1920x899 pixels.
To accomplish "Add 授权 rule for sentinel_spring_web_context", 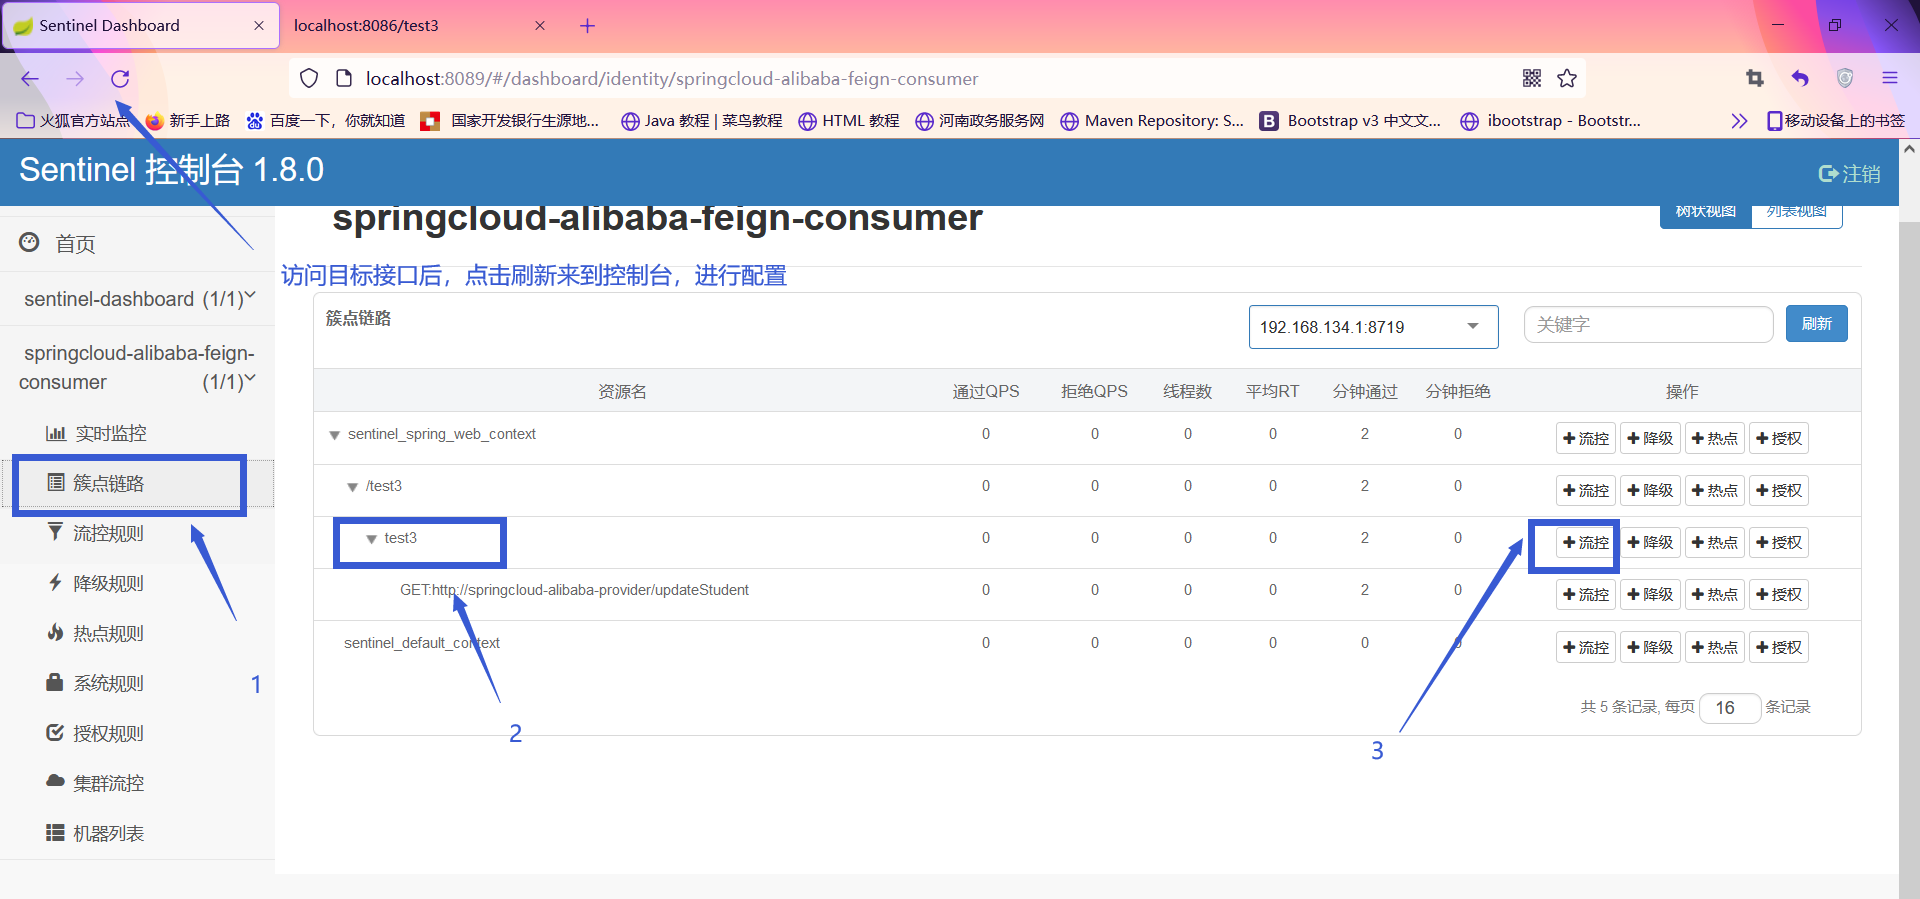I will click(1779, 438).
